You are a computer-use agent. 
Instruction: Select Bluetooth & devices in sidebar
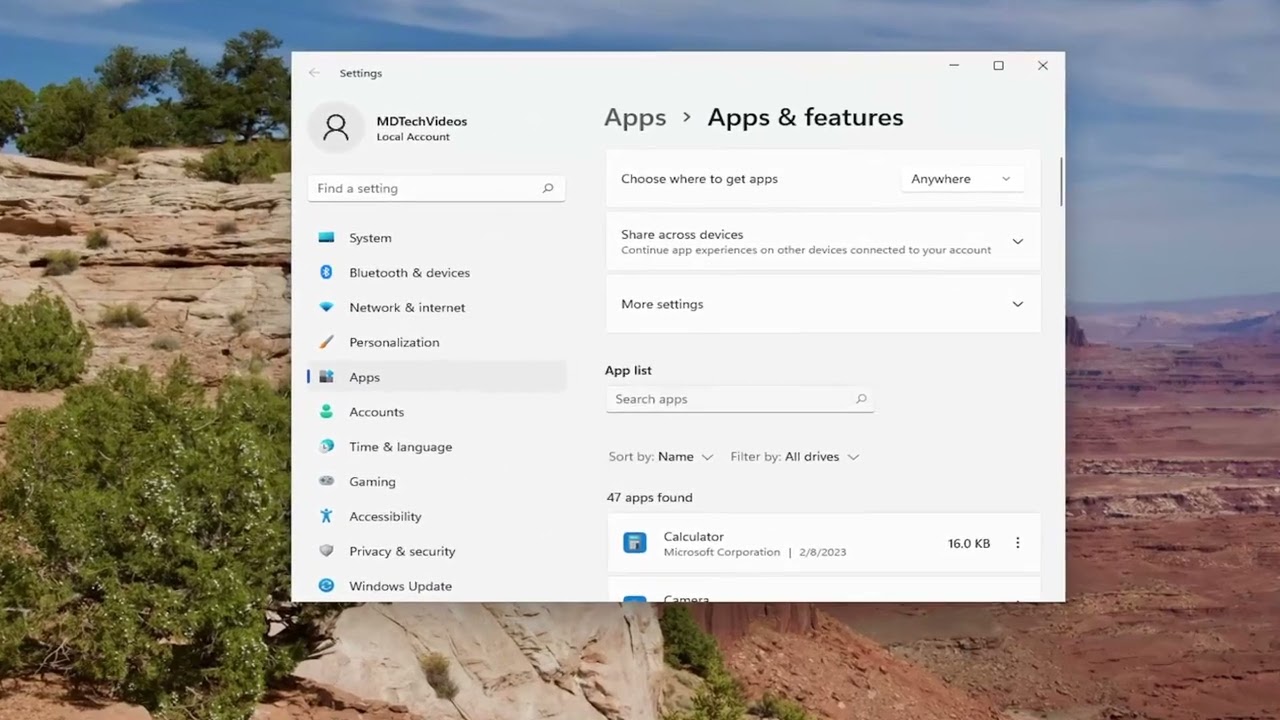pos(437,272)
